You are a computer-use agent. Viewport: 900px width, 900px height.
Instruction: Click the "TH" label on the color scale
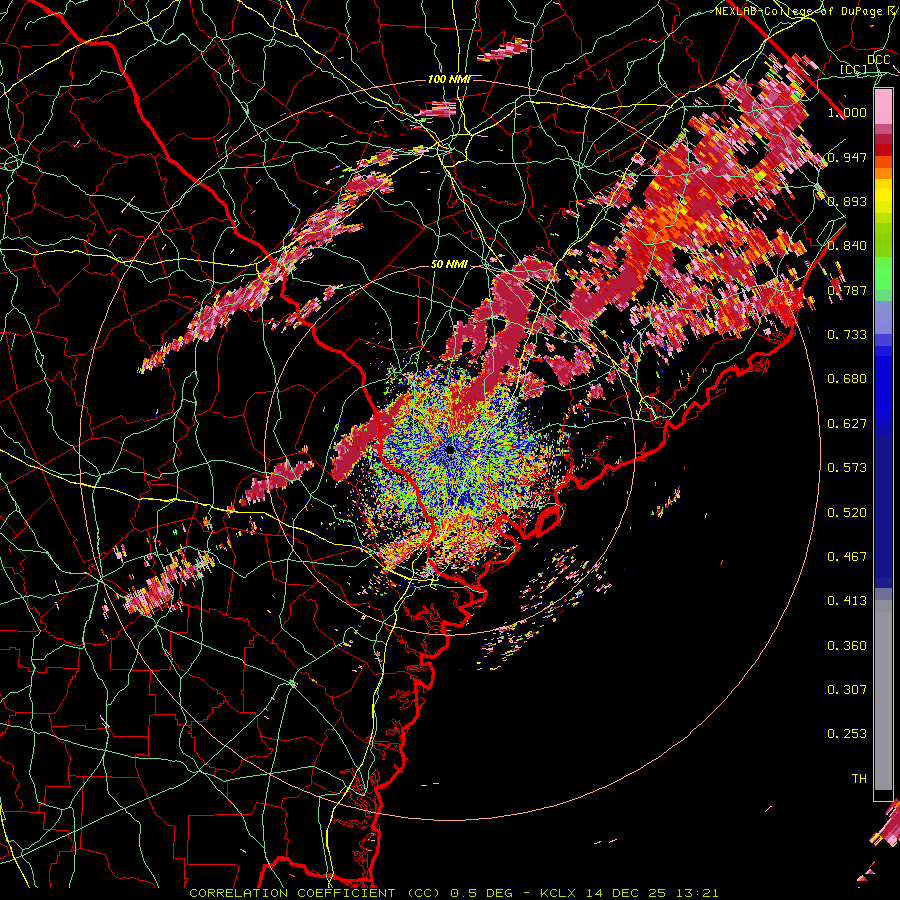859,779
